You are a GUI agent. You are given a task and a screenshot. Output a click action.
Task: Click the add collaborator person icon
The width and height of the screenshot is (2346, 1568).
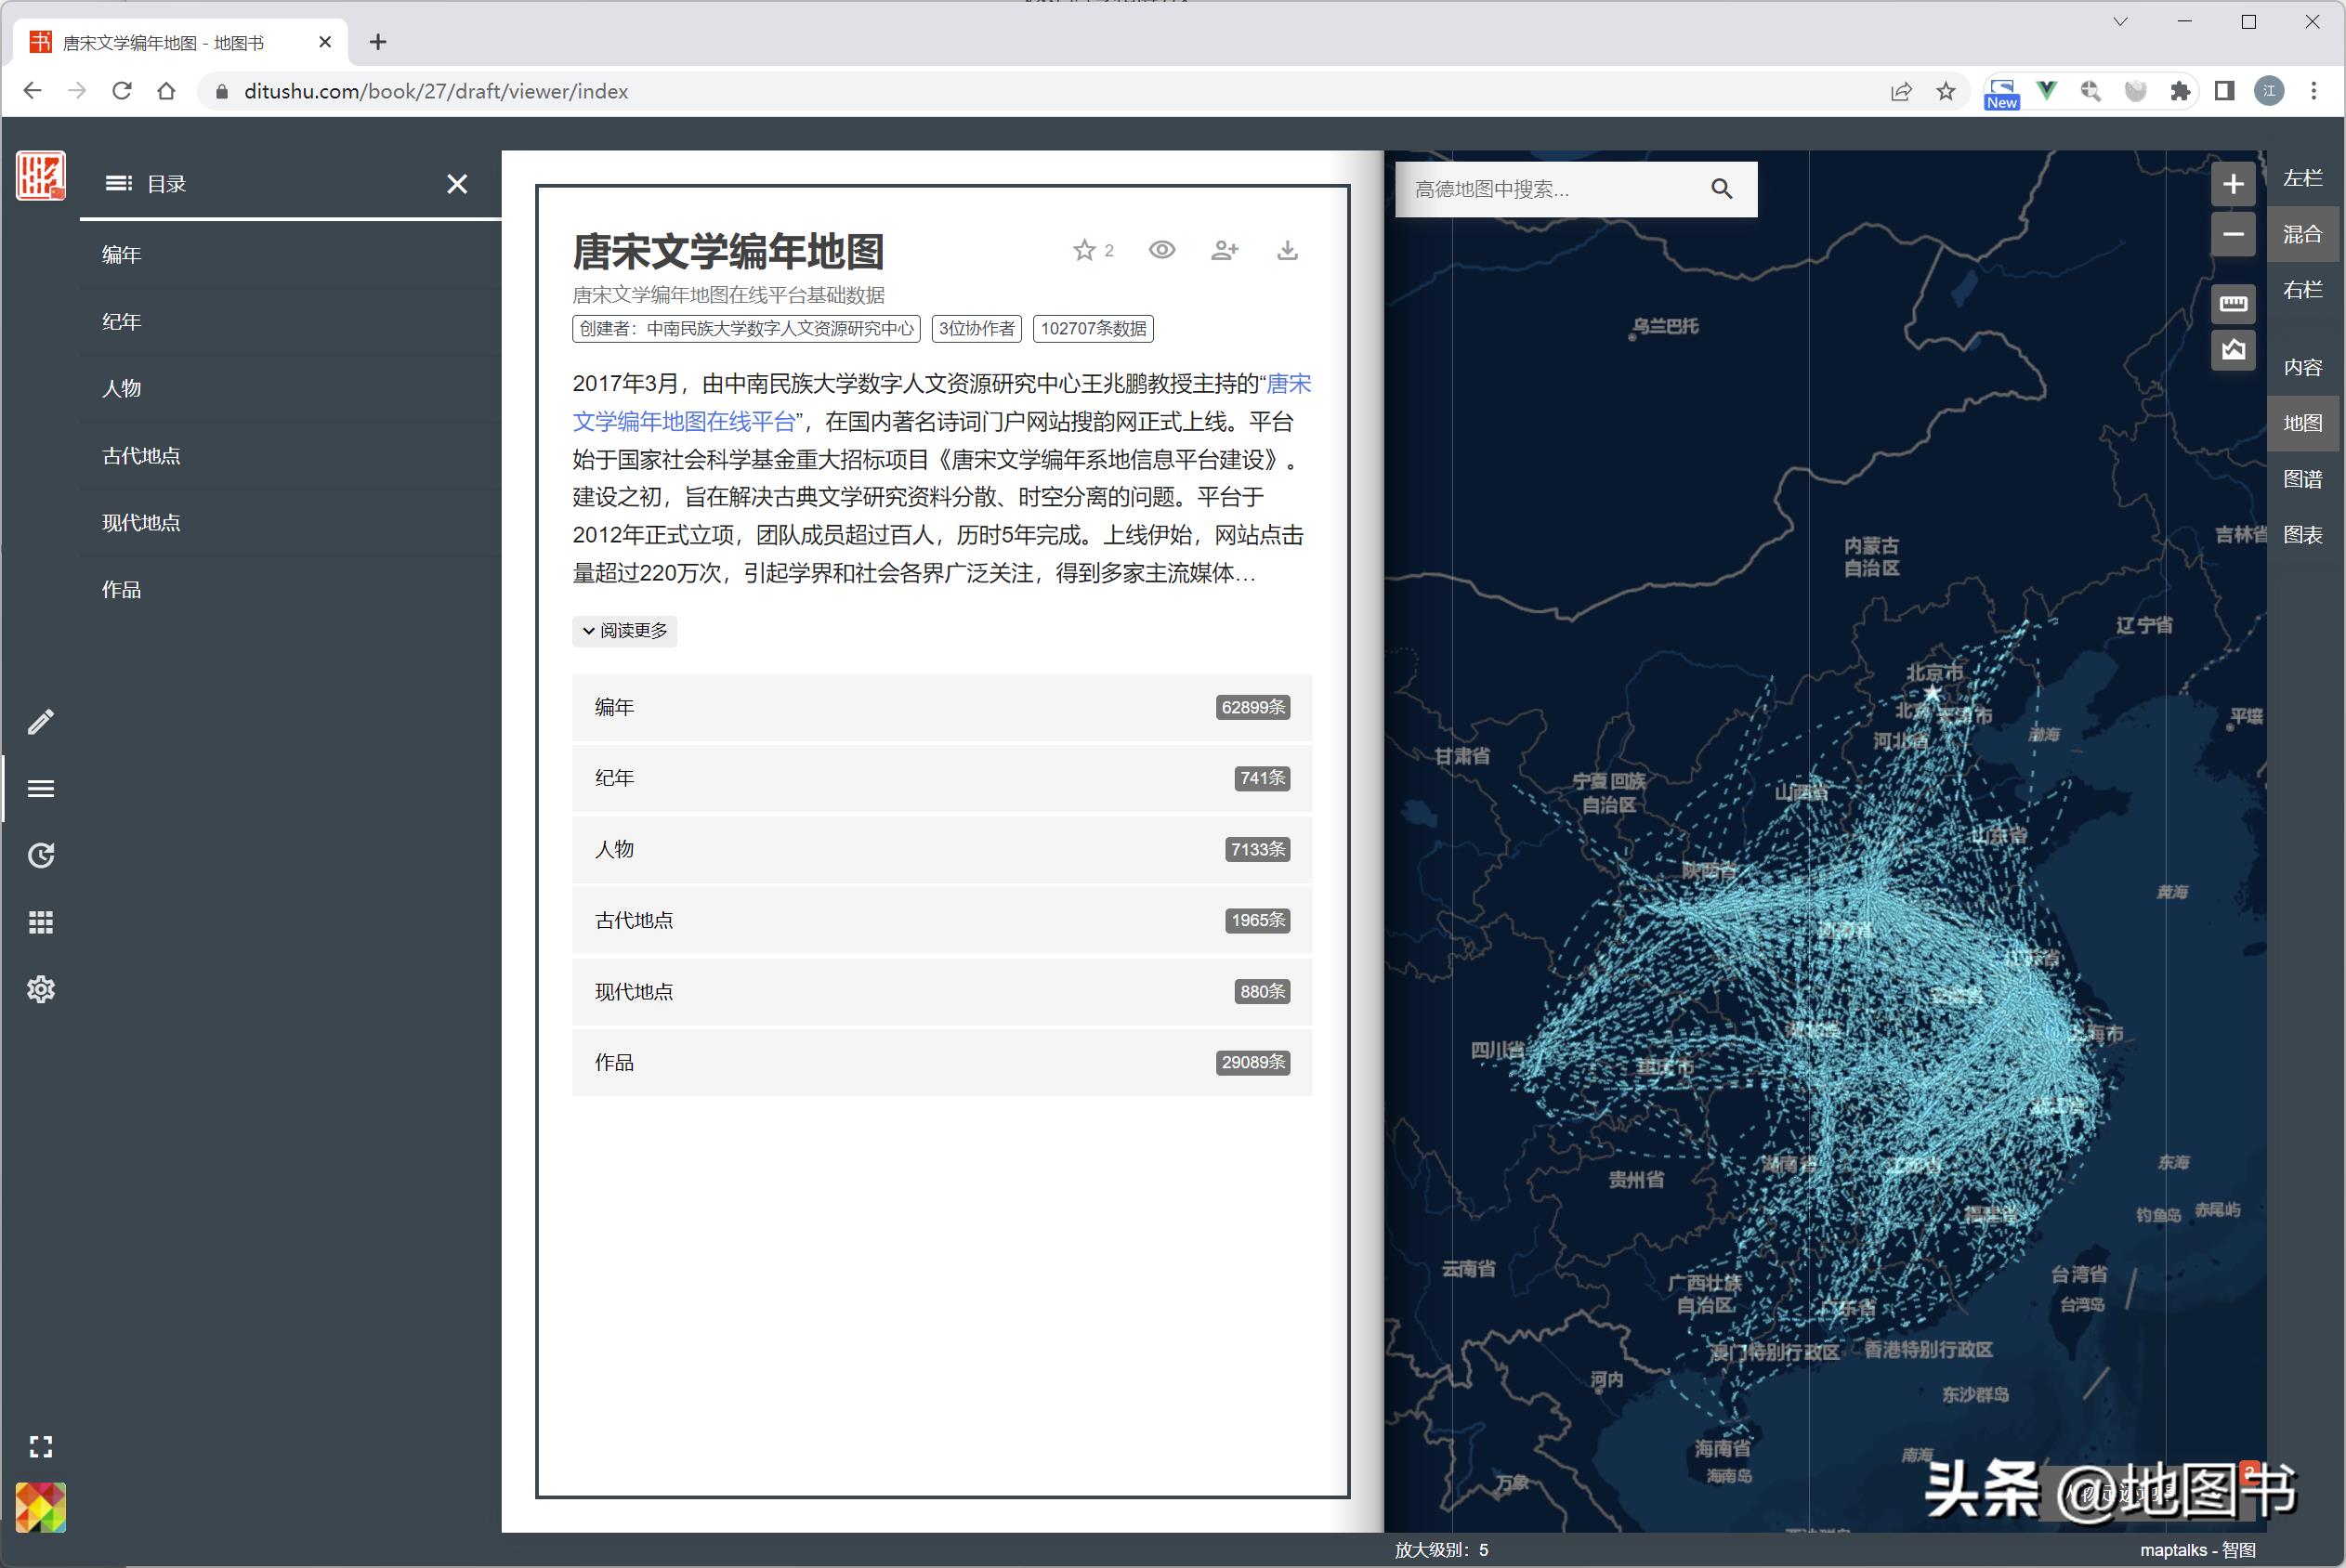[x=1225, y=250]
